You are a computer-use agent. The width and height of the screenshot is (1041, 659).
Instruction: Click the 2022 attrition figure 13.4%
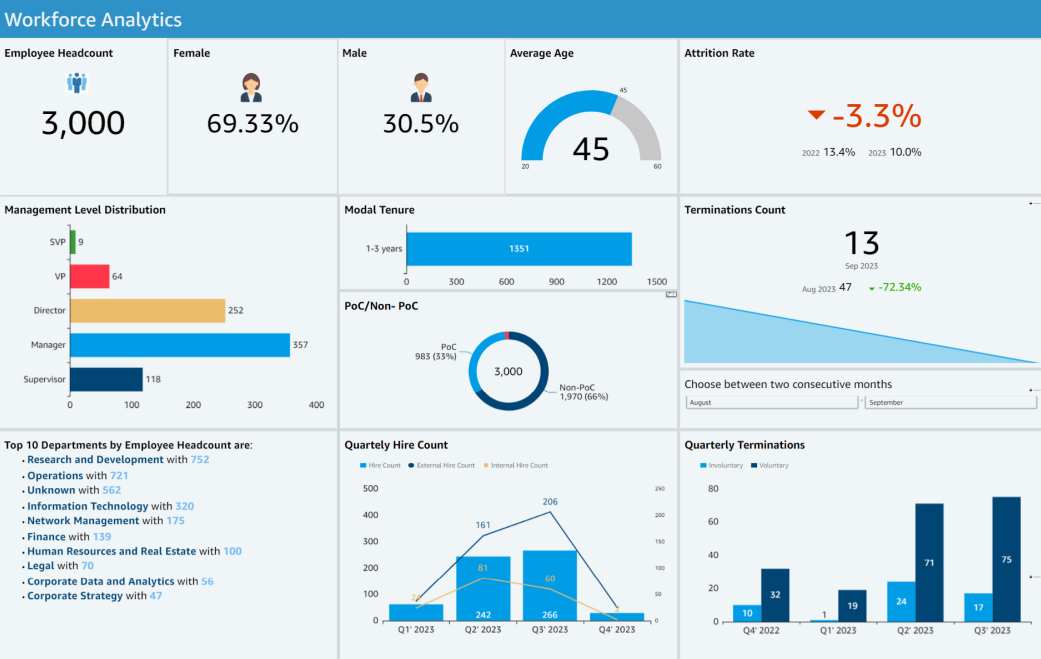pyautogui.click(x=839, y=152)
